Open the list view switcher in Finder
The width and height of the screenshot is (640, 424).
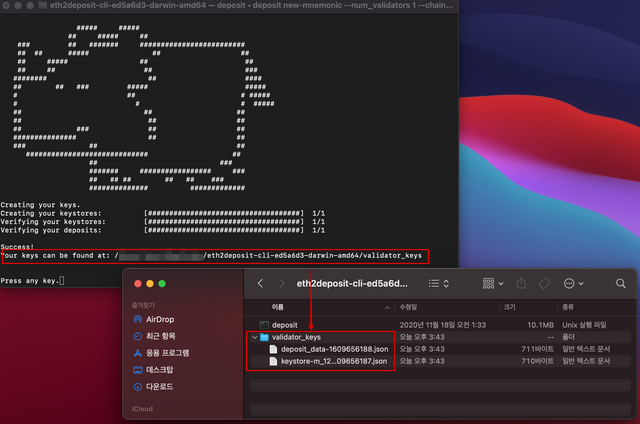click(439, 283)
